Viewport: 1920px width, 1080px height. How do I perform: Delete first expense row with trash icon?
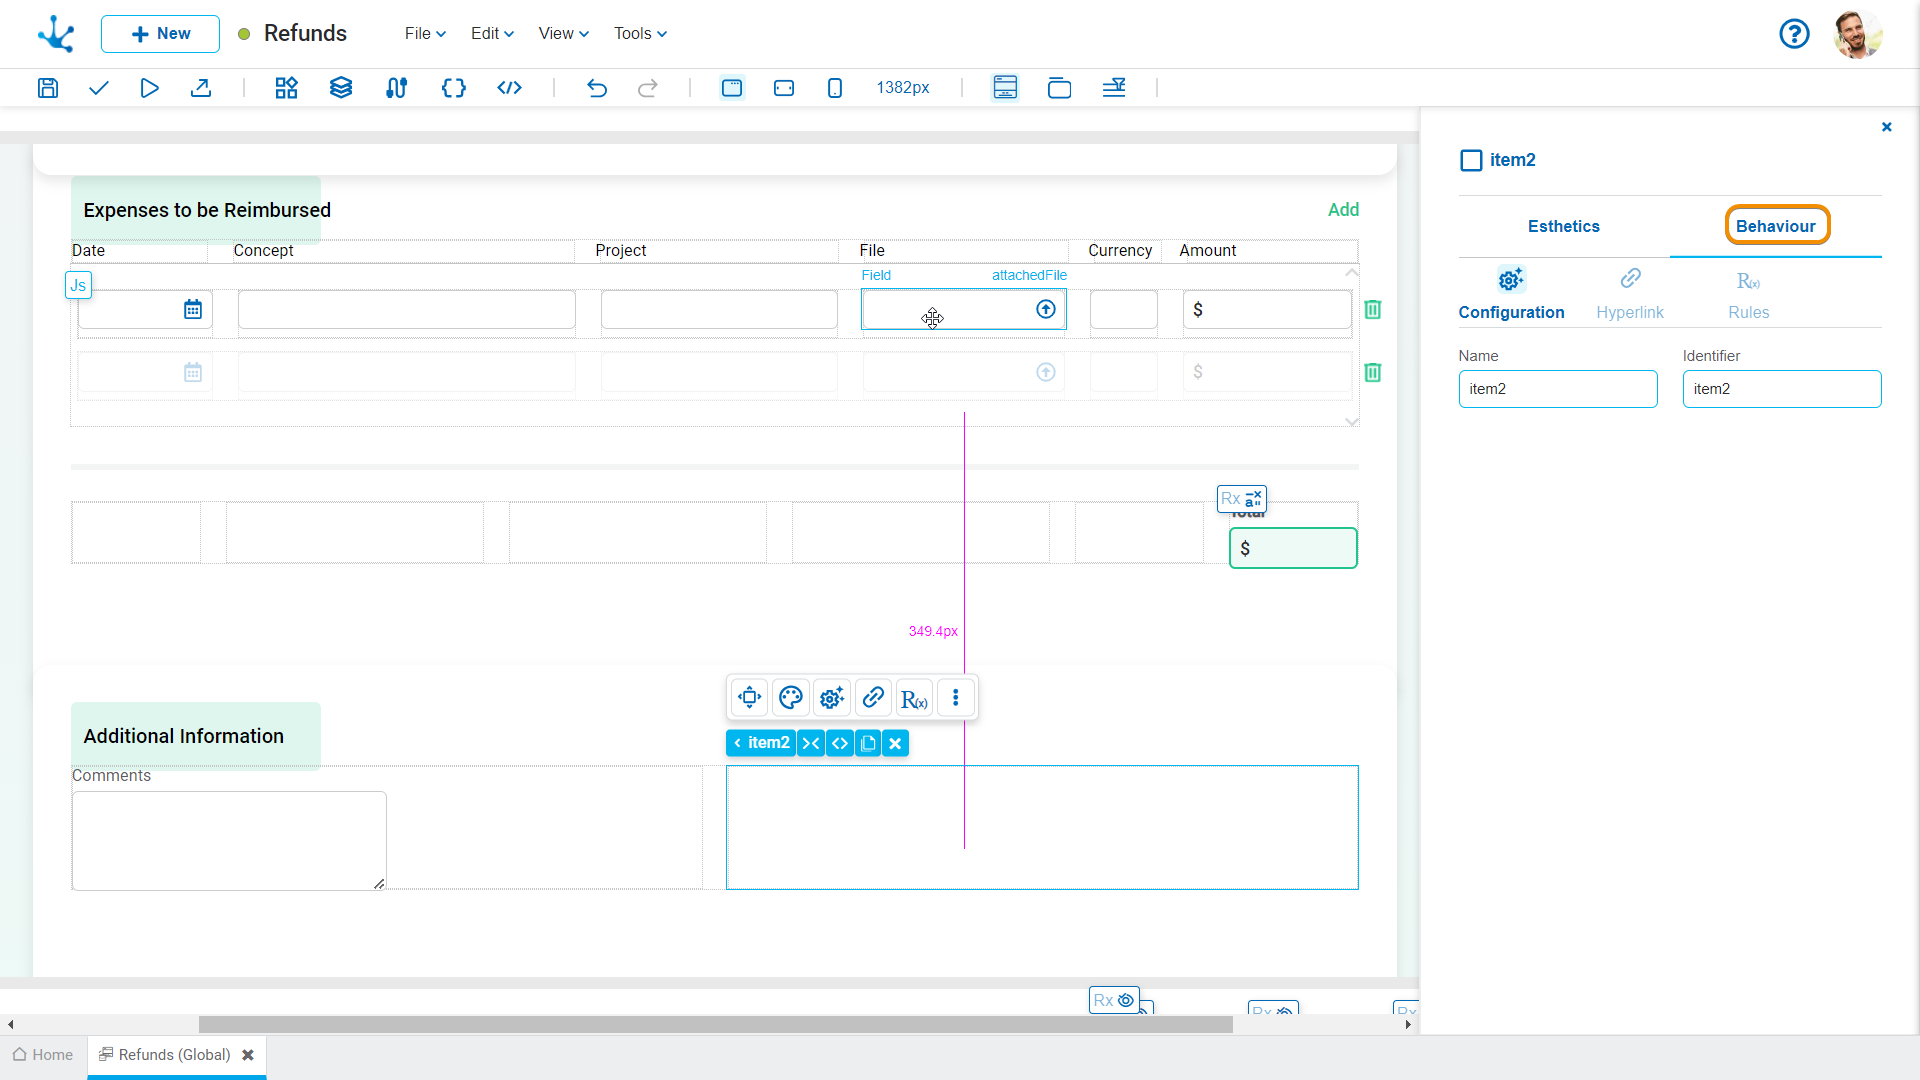coord(1373,310)
